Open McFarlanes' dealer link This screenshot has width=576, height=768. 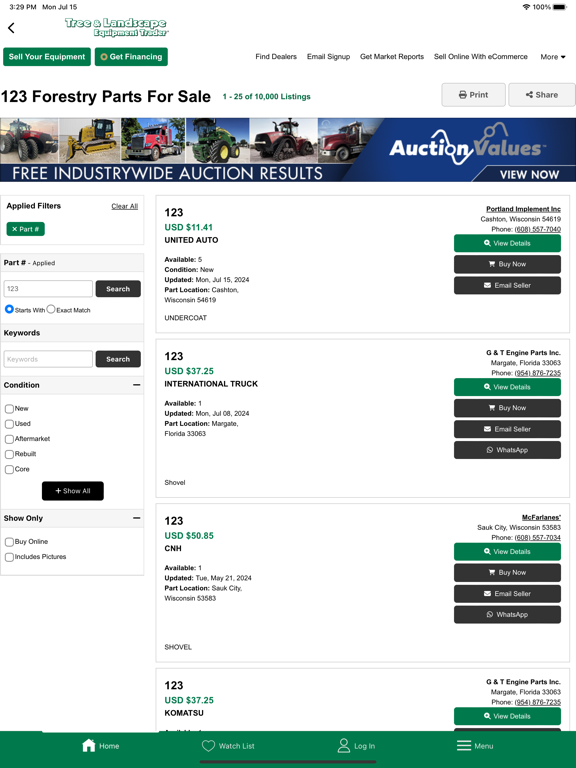tap(541, 517)
